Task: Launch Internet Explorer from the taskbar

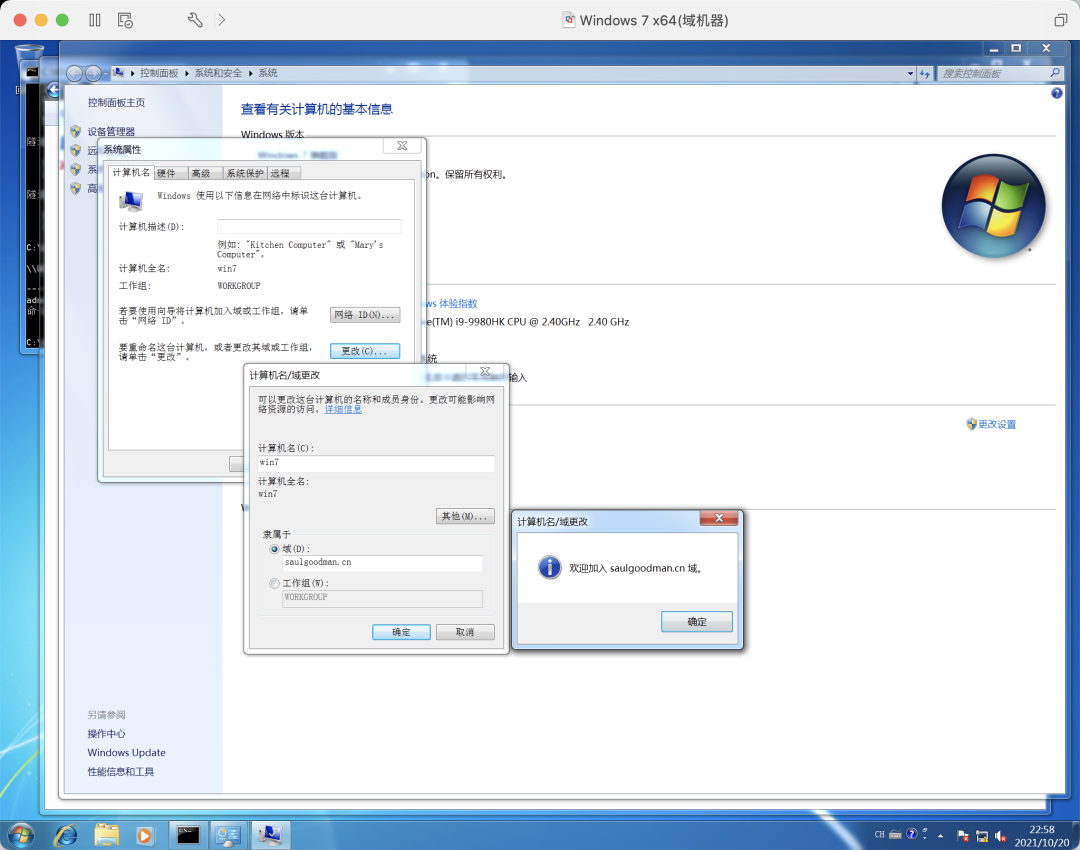Action: pyautogui.click(x=66, y=836)
